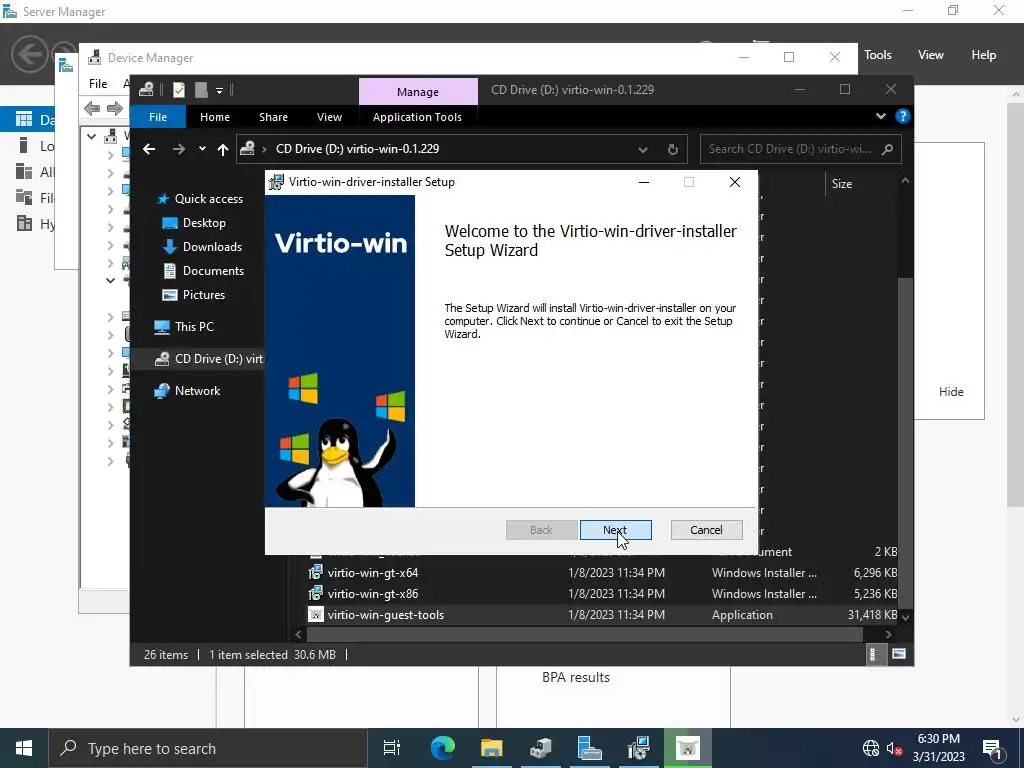Click Device Manager back arrow toolbar icon

coord(92,108)
